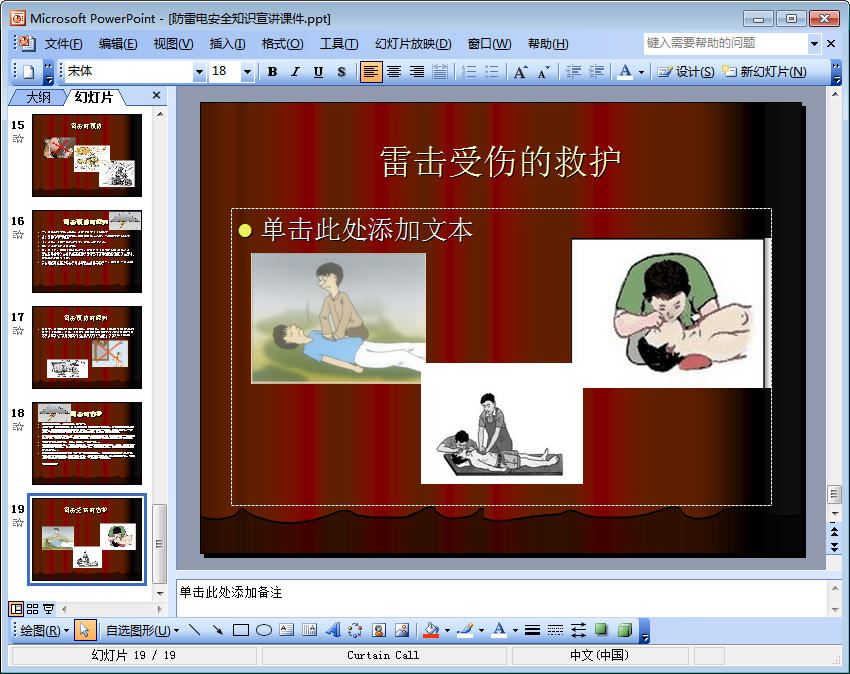Select the Line drawing tool
Screen dimensions: 850x674
195,630
